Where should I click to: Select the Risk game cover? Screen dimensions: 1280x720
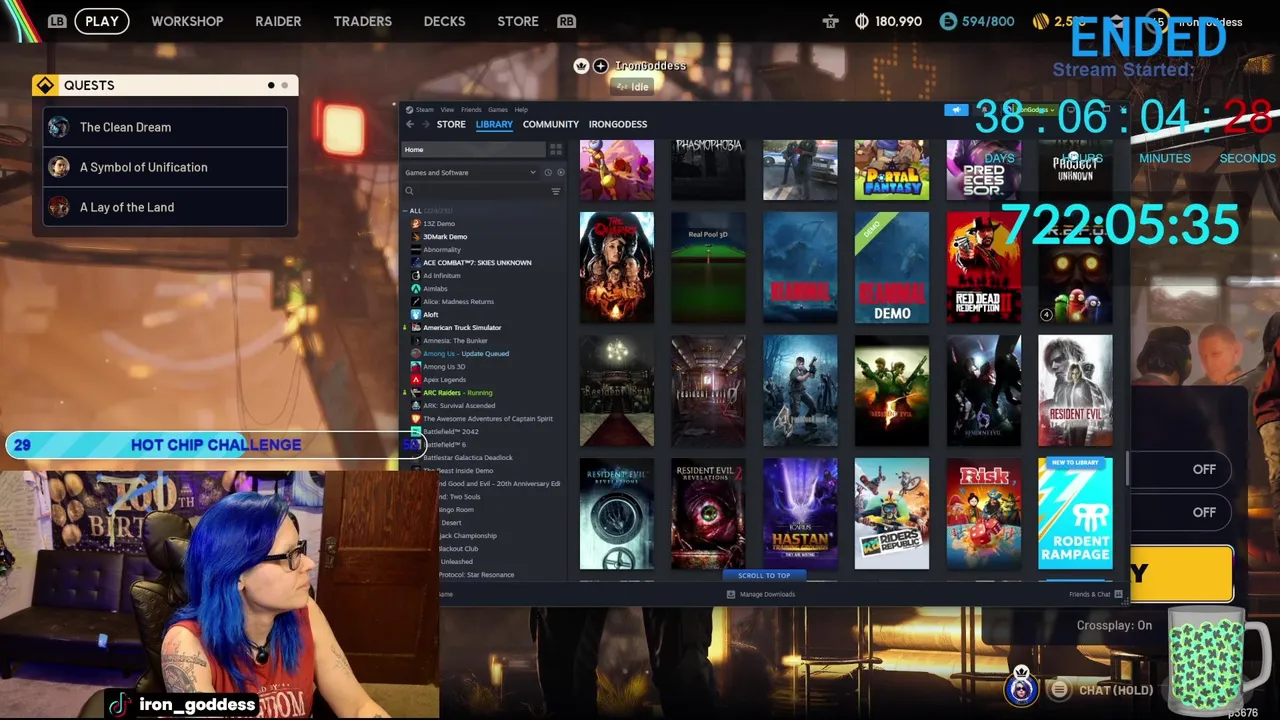pos(984,513)
